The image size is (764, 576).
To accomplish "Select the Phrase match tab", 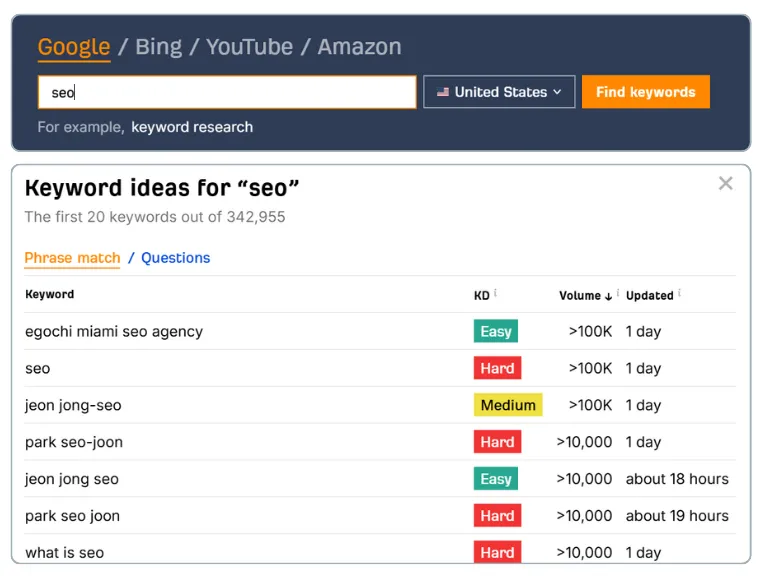I will [72, 258].
